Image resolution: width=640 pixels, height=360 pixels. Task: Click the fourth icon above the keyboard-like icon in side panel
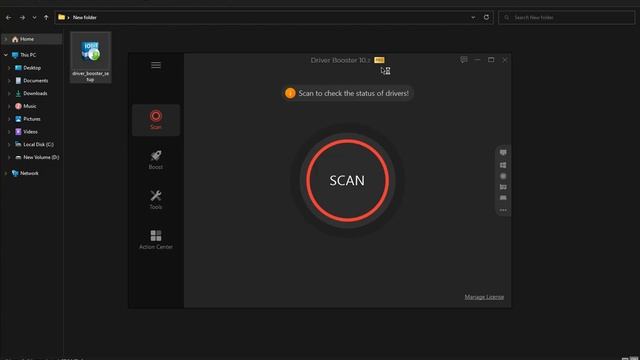[503, 187]
